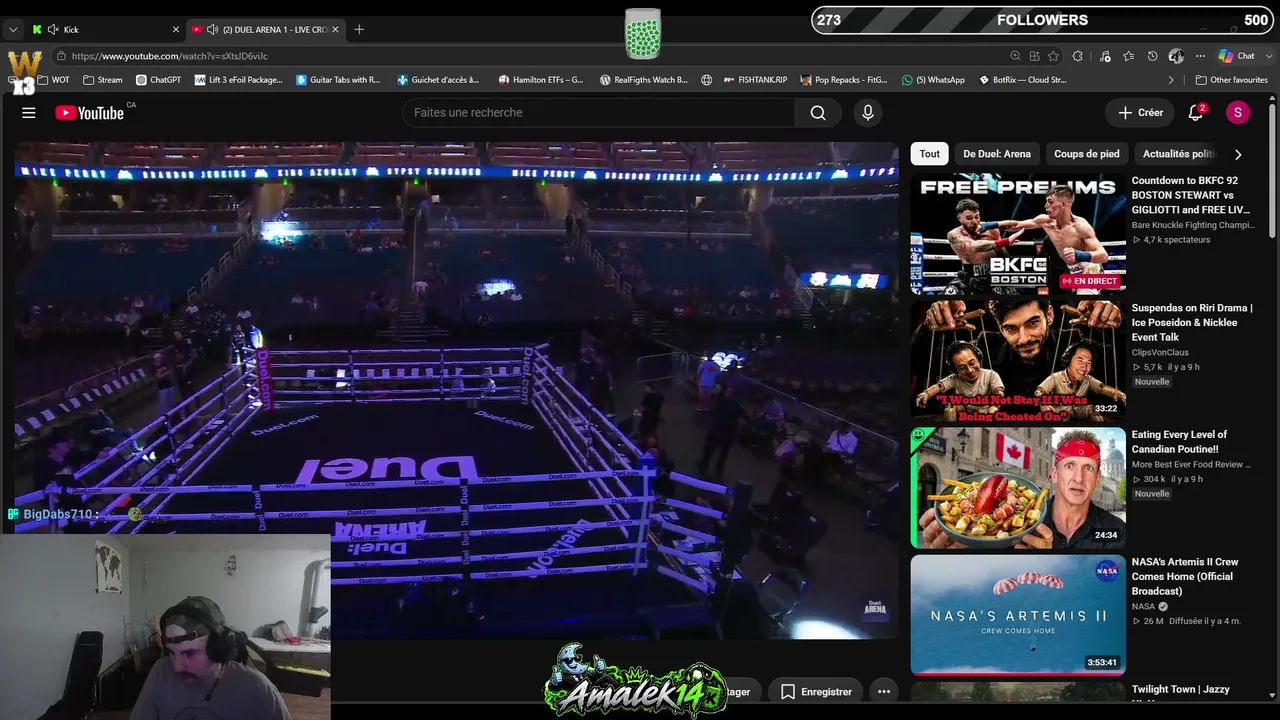Open browser extensions puzzle icon
This screenshot has width=1280, height=720.
1078,56
